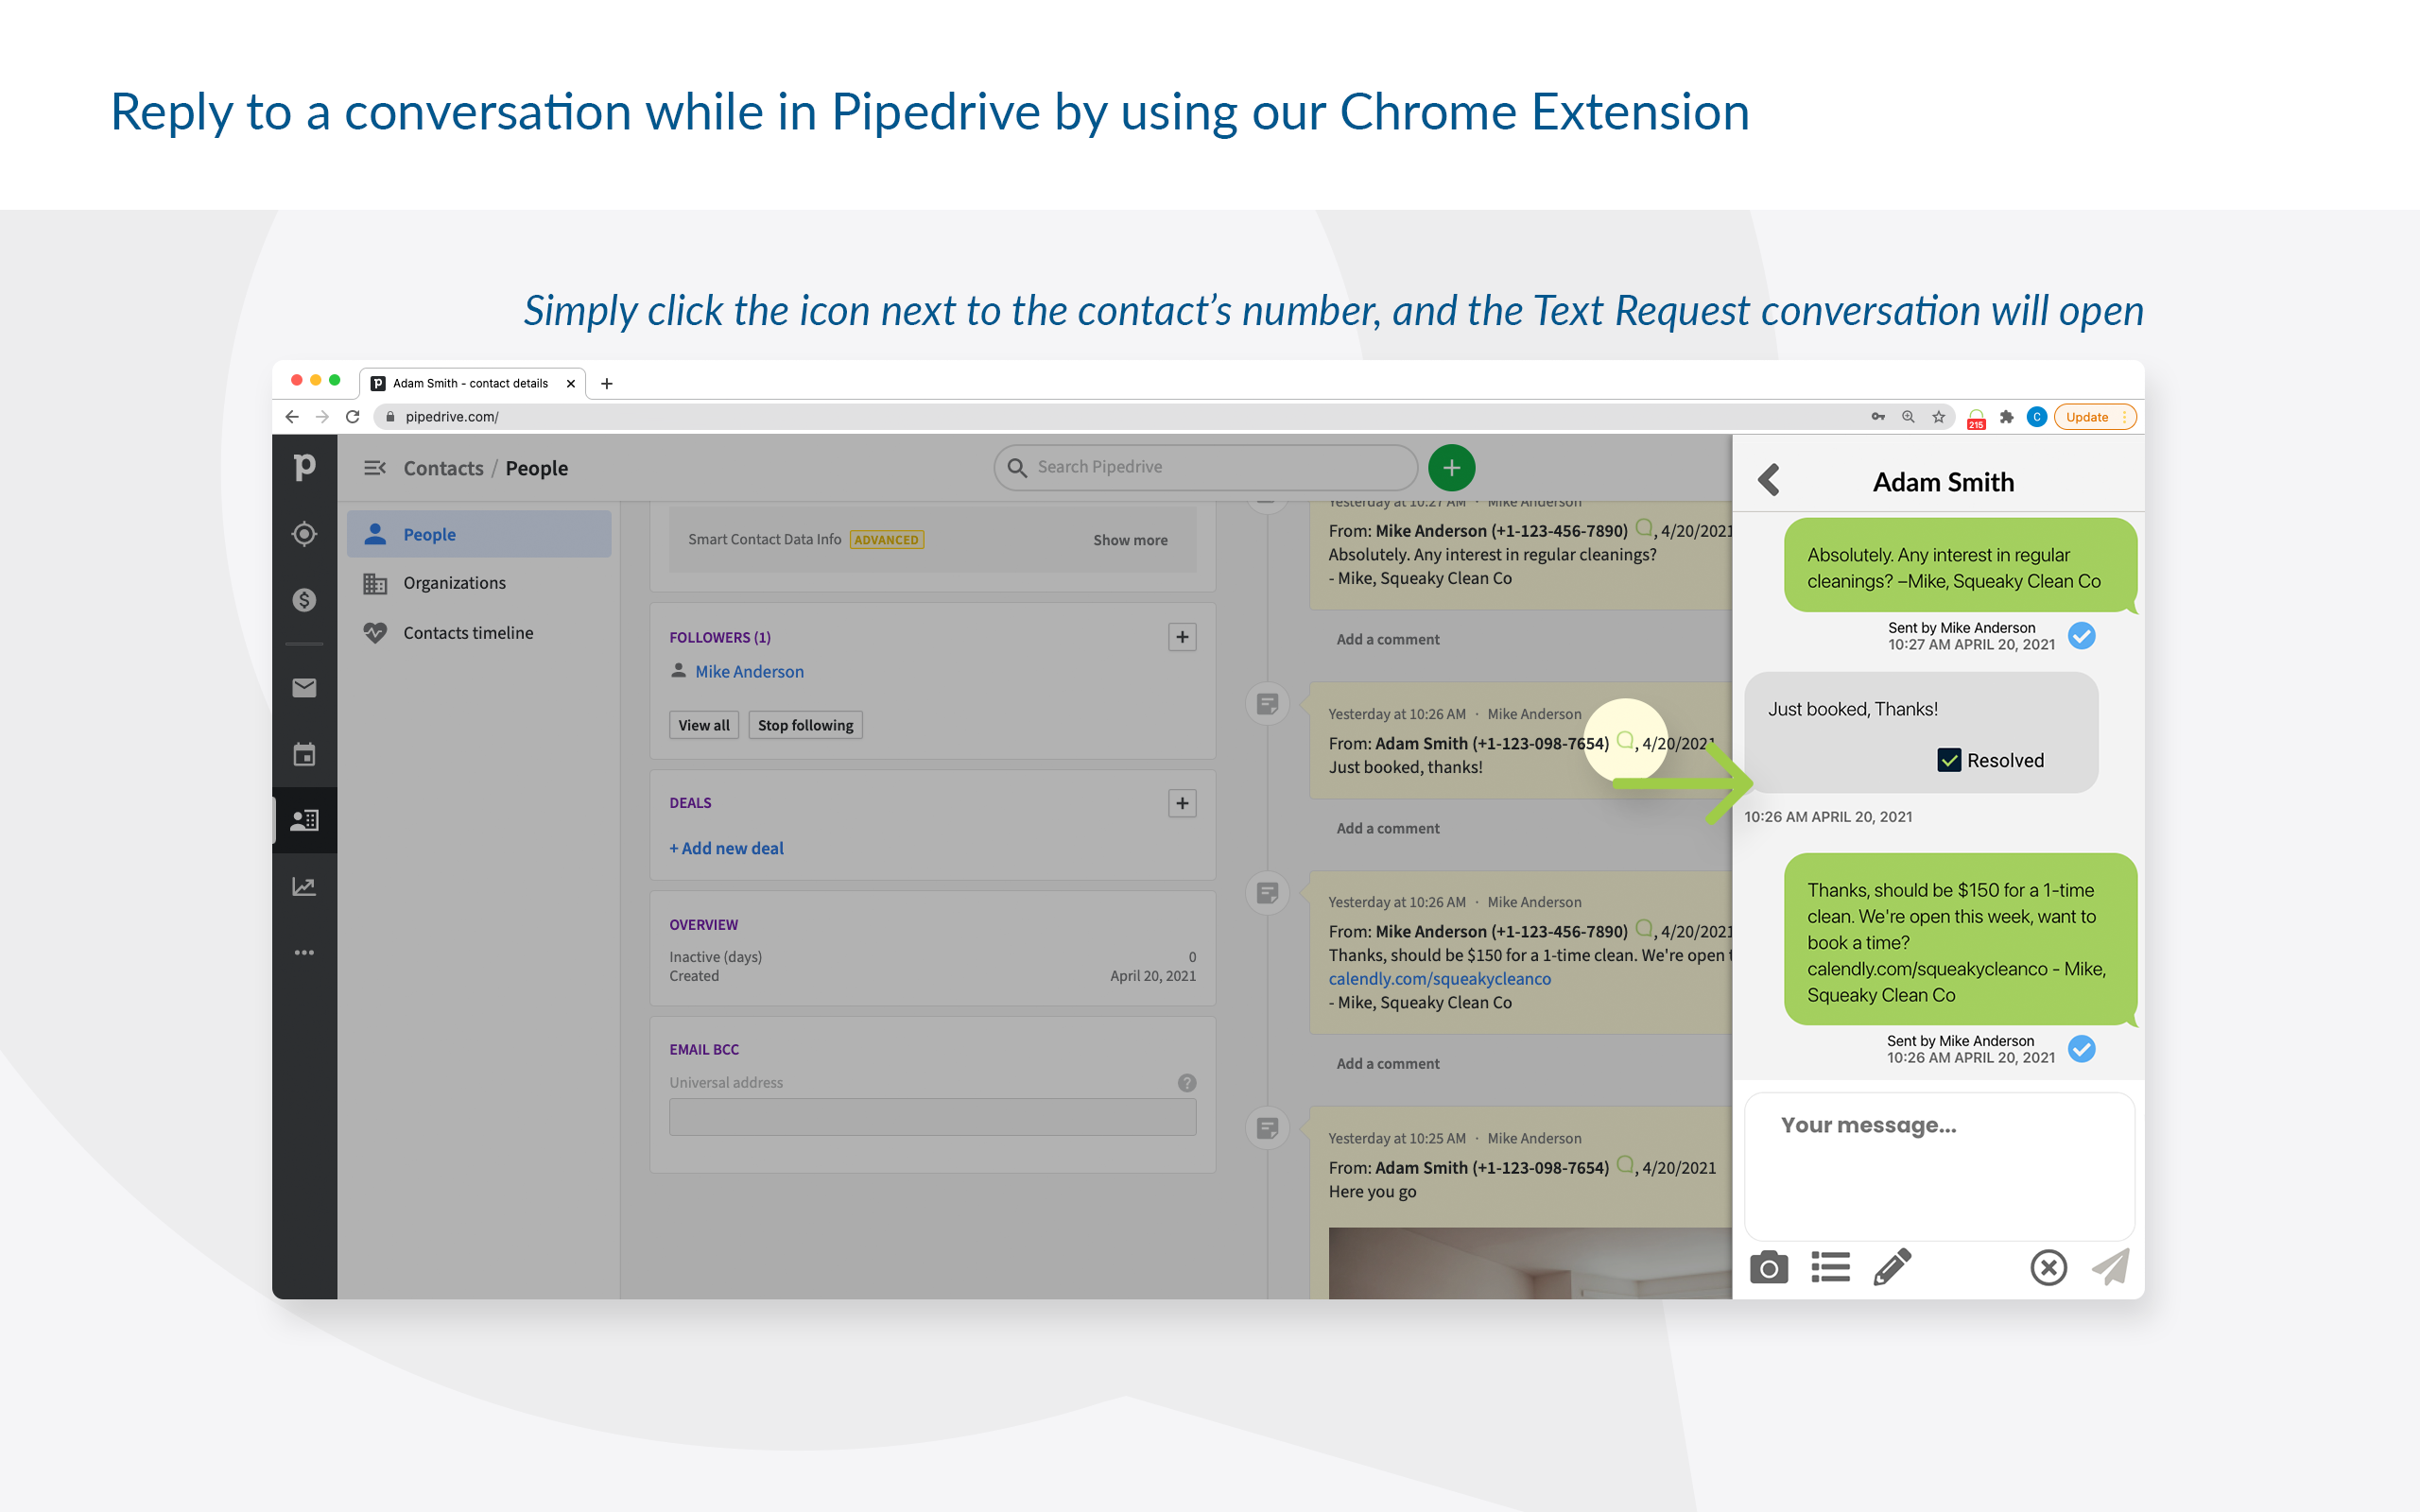Screen dimensions: 2420x1512
Task: Open Mail envelope icon in sidebar
Action: pos(304,688)
